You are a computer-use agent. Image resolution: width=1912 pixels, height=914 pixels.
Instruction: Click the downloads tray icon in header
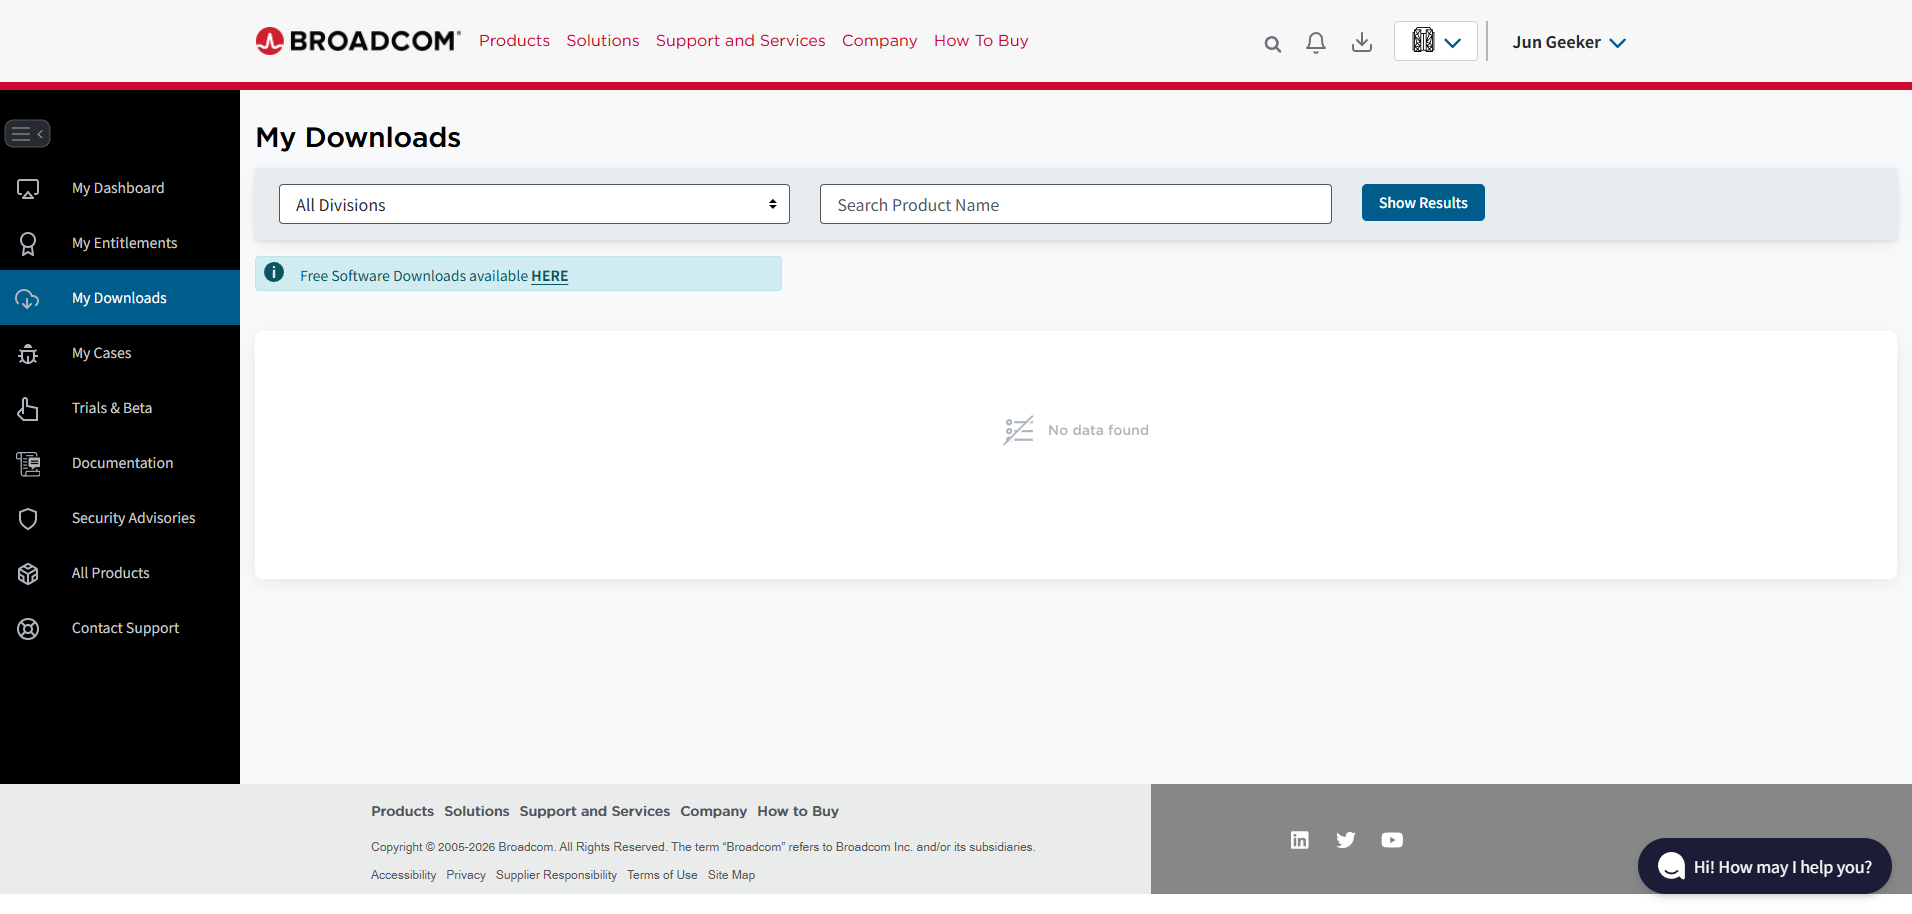[x=1361, y=42]
